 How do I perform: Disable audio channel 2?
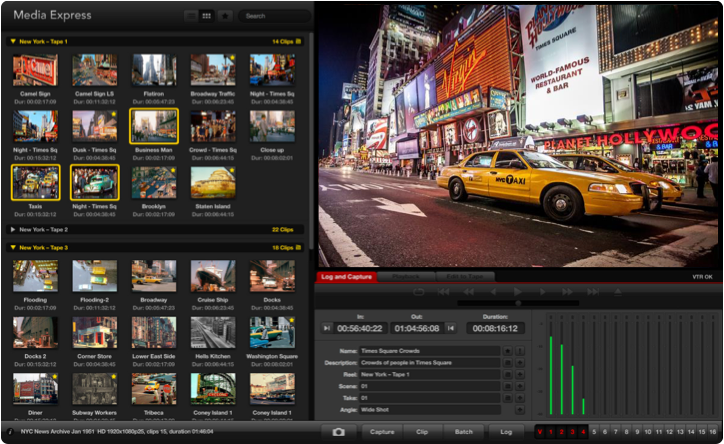point(561,432)
